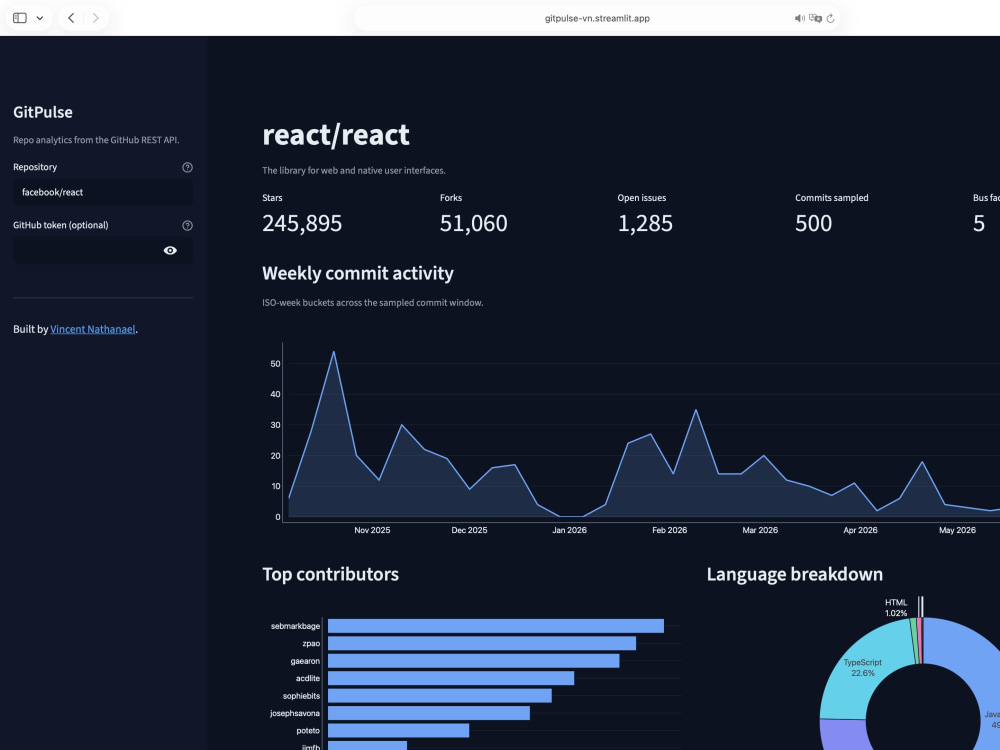This screenshot has width=1000, height=750.
Task: Click the Commits sampled value 500
Action: coord(814,223)
